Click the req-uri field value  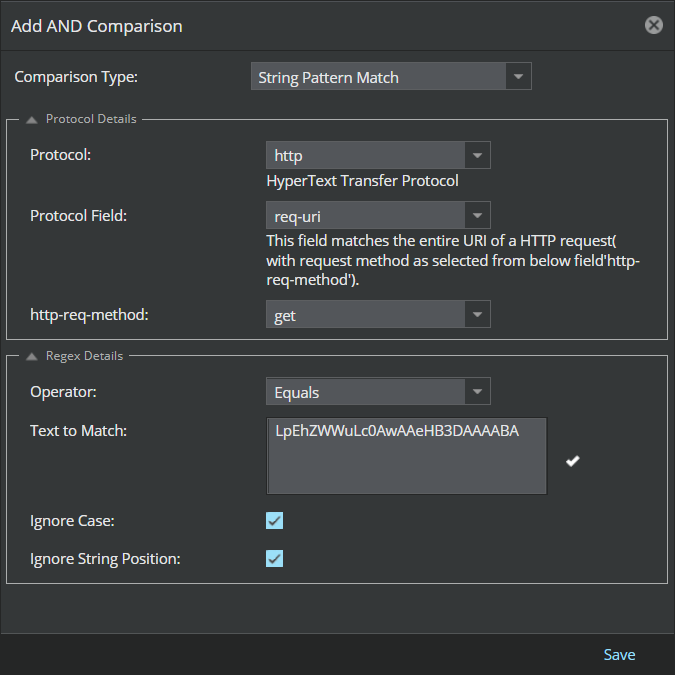point(365,215)
